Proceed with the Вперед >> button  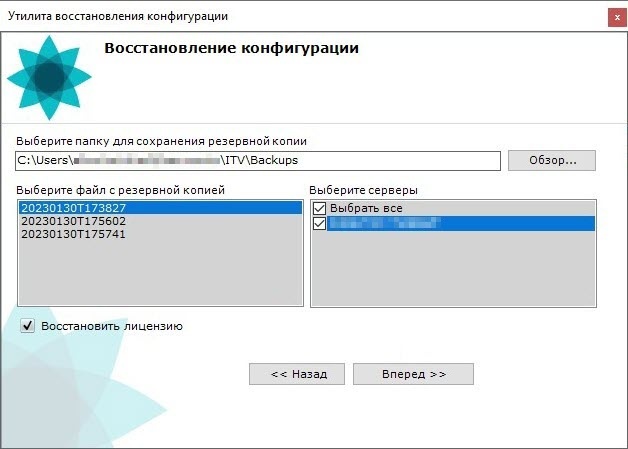point(413,374)
